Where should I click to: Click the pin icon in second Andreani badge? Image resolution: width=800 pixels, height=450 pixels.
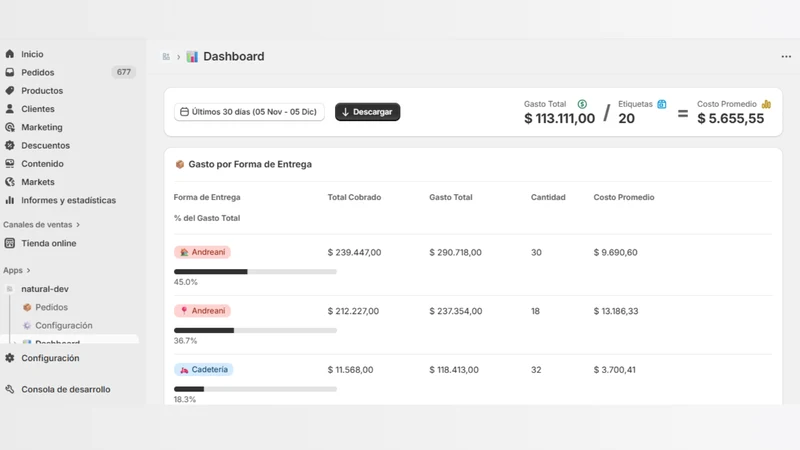(184, 311)
